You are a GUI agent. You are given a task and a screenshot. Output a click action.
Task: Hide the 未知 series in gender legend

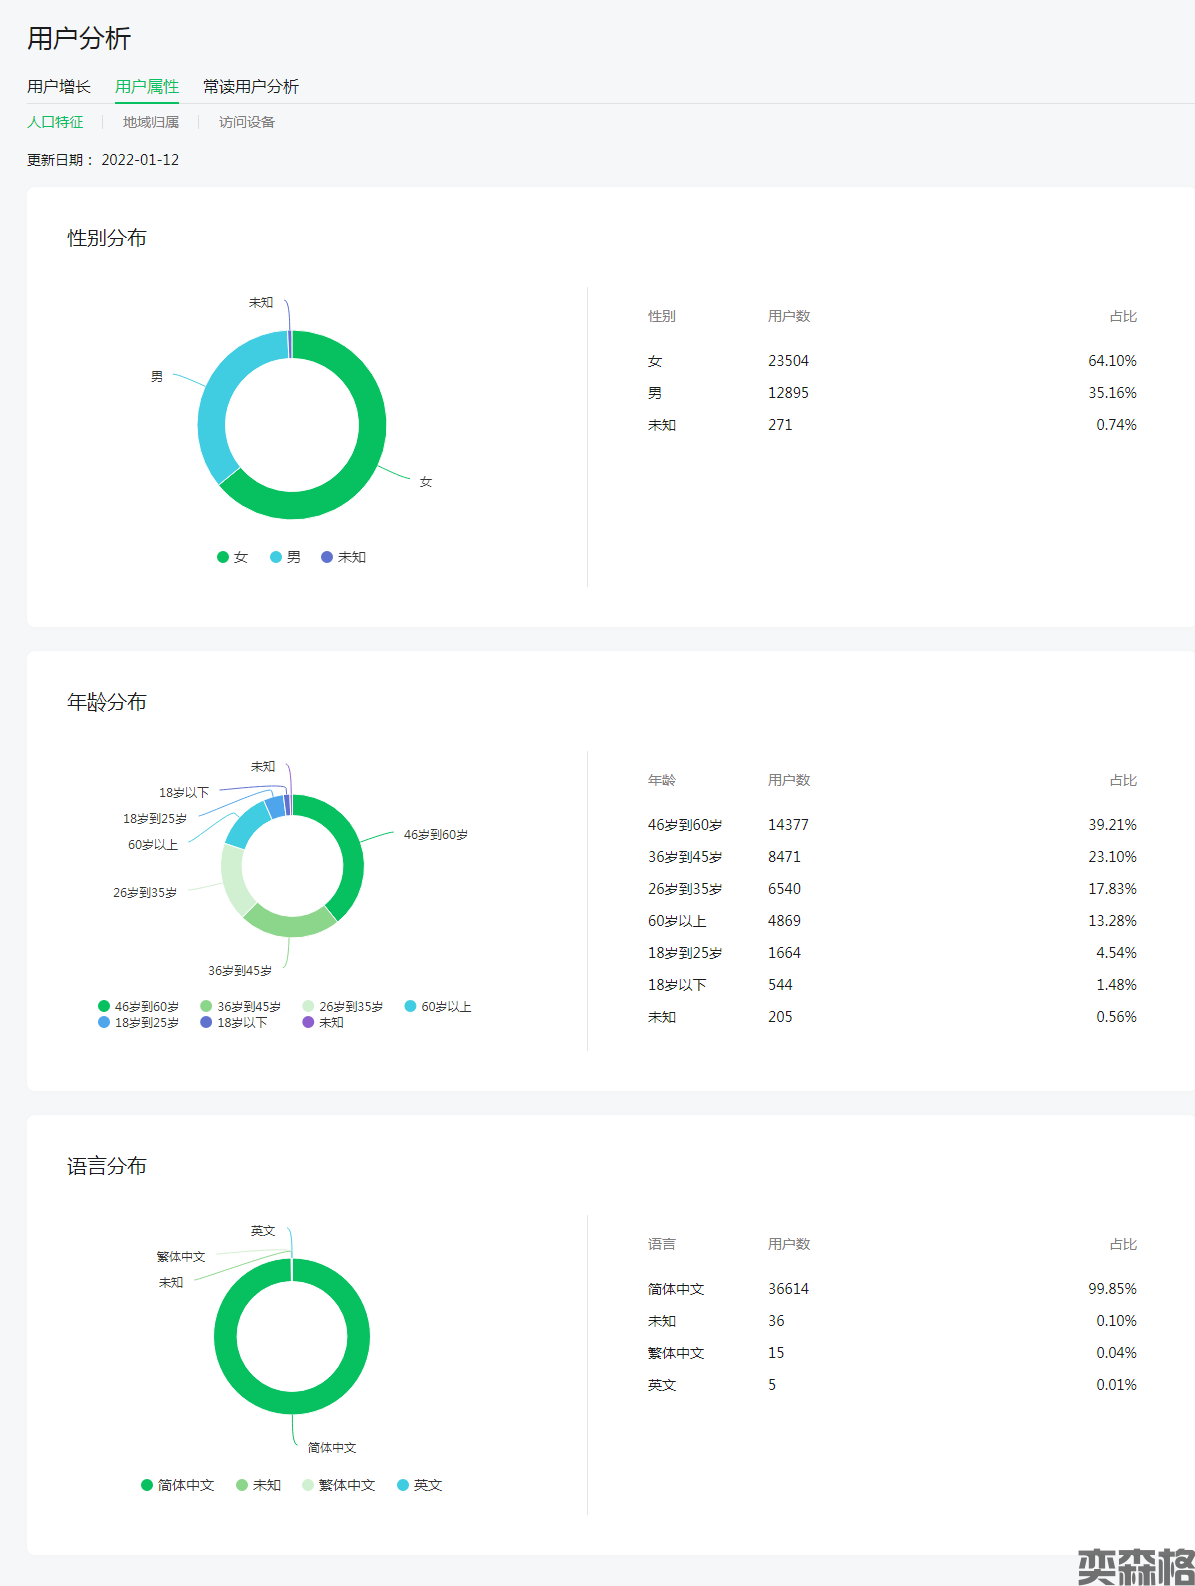[x=344, y=557]
